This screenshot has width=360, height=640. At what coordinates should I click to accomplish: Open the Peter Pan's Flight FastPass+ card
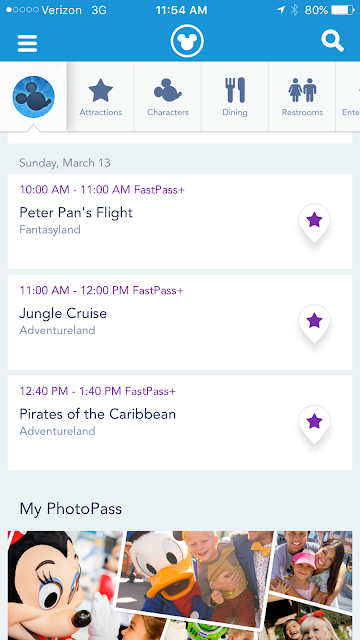(x=180, y=221)
